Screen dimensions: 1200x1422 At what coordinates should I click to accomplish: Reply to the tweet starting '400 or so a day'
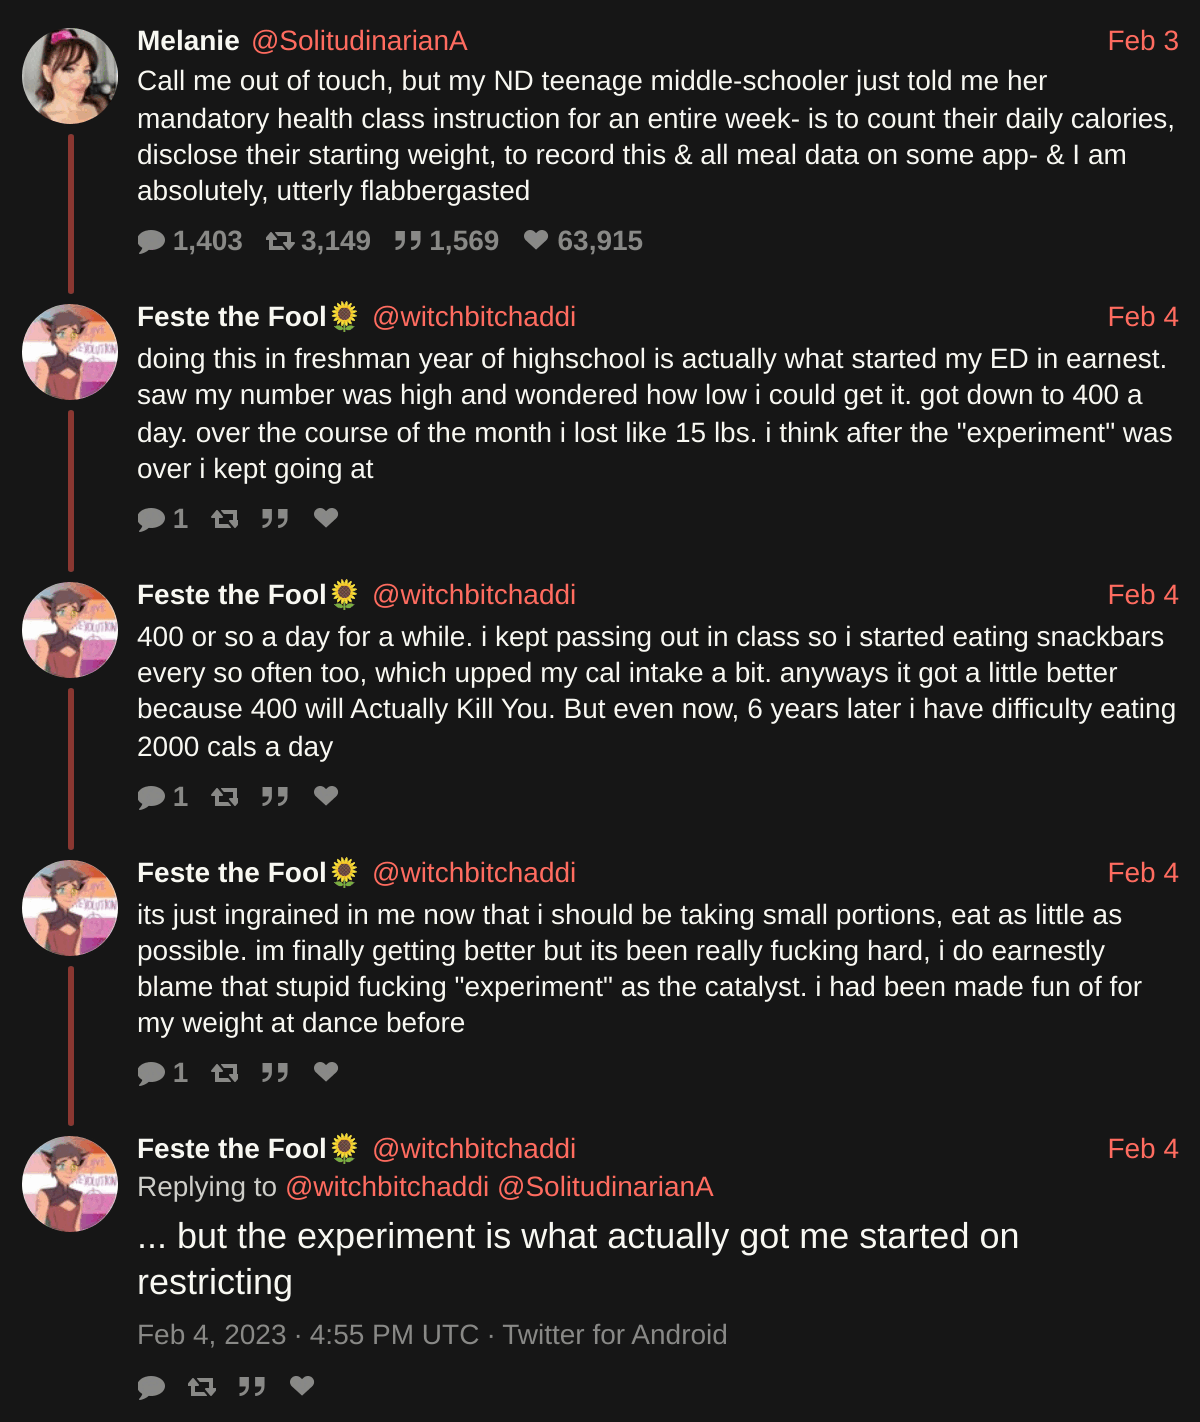(152, 796)
